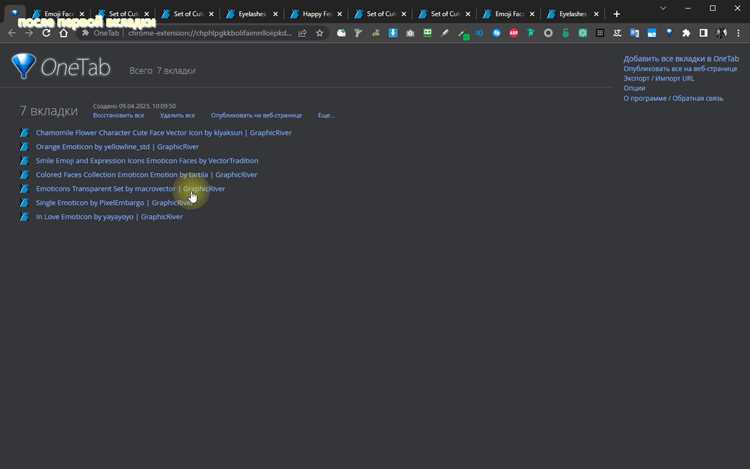The height and width of the screenshot is (469, 750).
Task: Click "Удалить все" to delete all tabs
Action: 177,115
